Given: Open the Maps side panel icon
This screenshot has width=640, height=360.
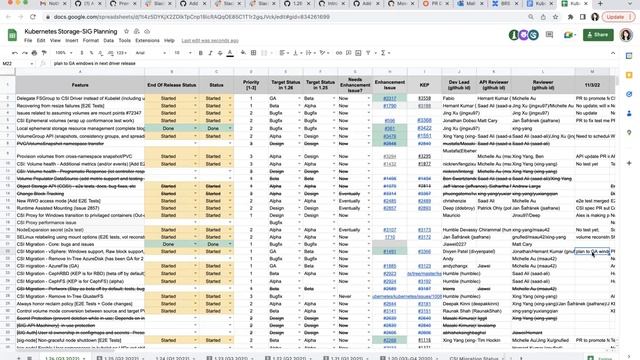Looking at the screenshot, I should [629, 133].
